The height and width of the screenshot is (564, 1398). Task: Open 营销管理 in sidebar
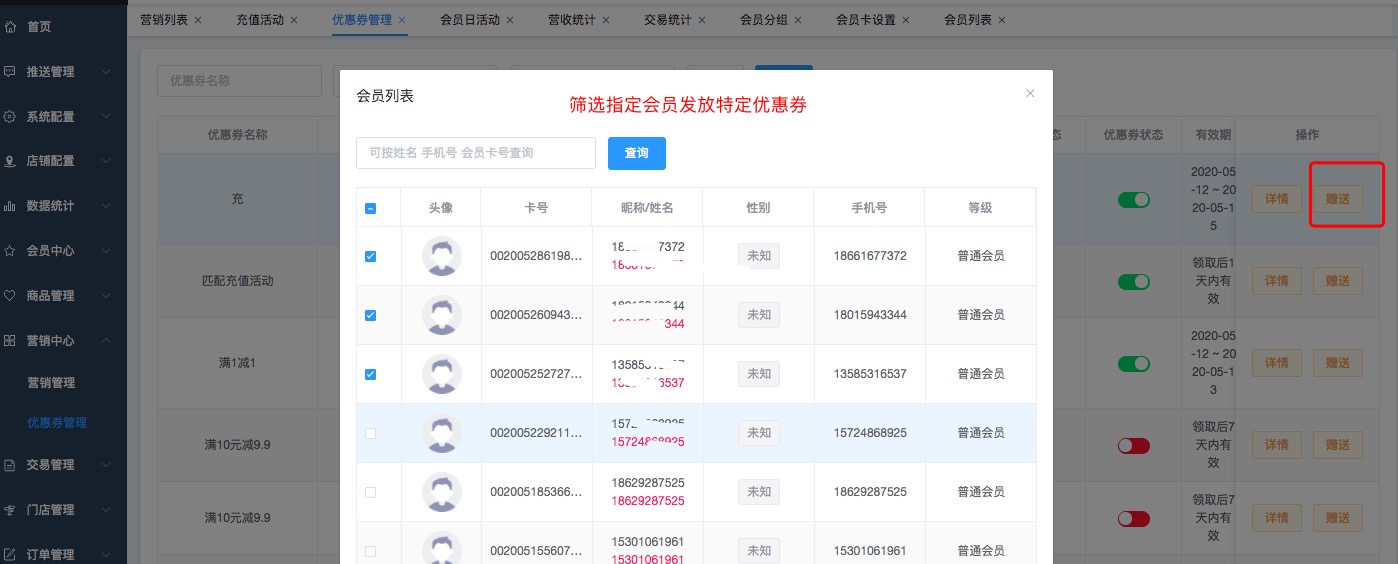[x=51, y=383]
